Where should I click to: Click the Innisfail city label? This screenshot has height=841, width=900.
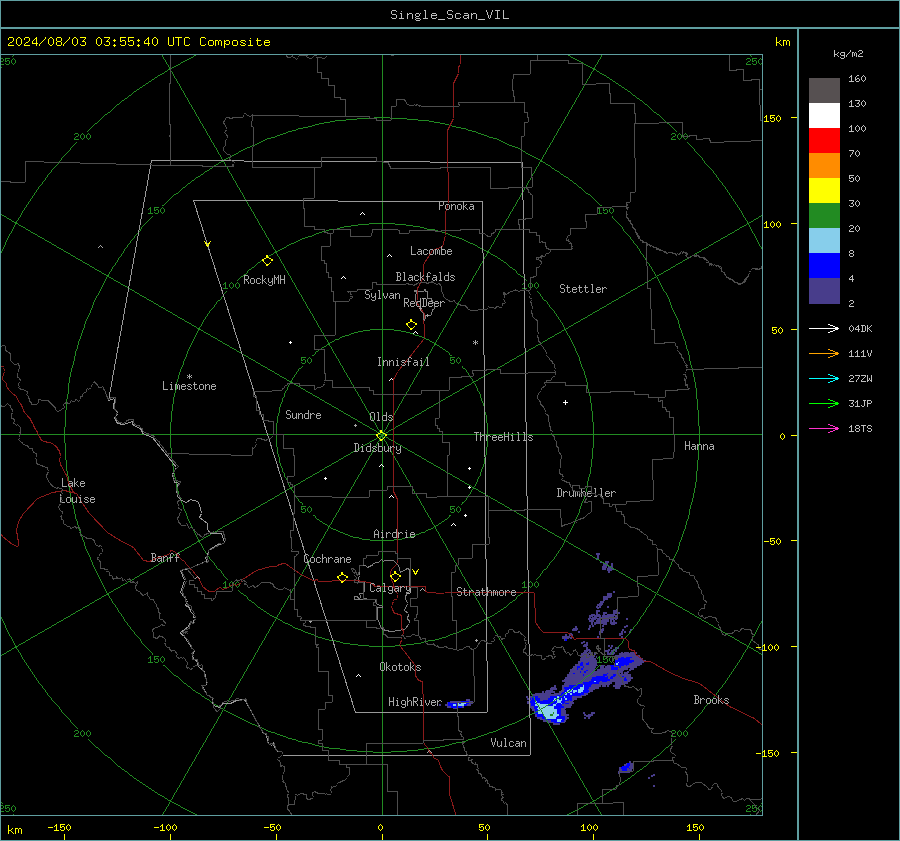pyautogui.click(x=403, y=362)
